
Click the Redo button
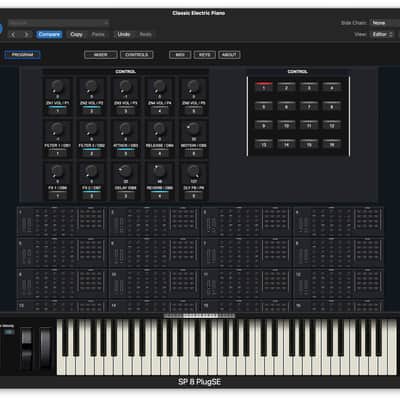[x=145, y=34]
